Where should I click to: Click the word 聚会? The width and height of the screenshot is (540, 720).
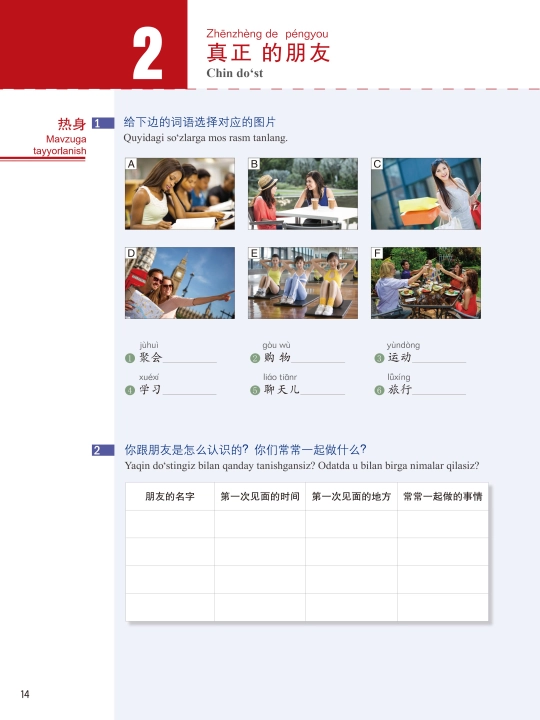[x=151, y=358]
